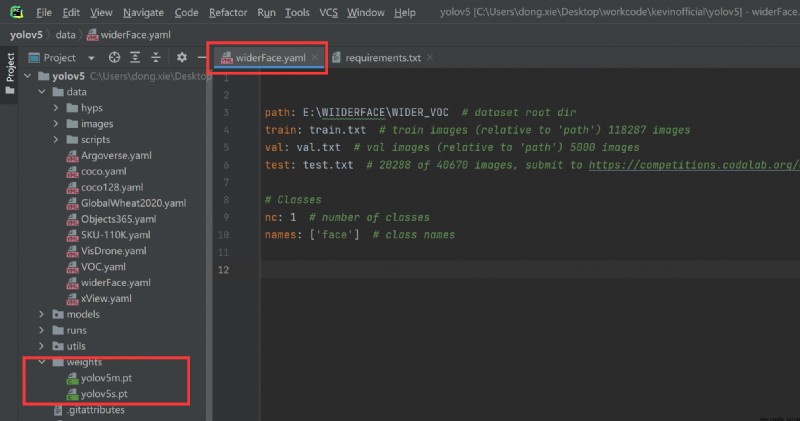Screen dimensions: 800x421
Task: Expand the scripts folder
Action: pos(56,139)
